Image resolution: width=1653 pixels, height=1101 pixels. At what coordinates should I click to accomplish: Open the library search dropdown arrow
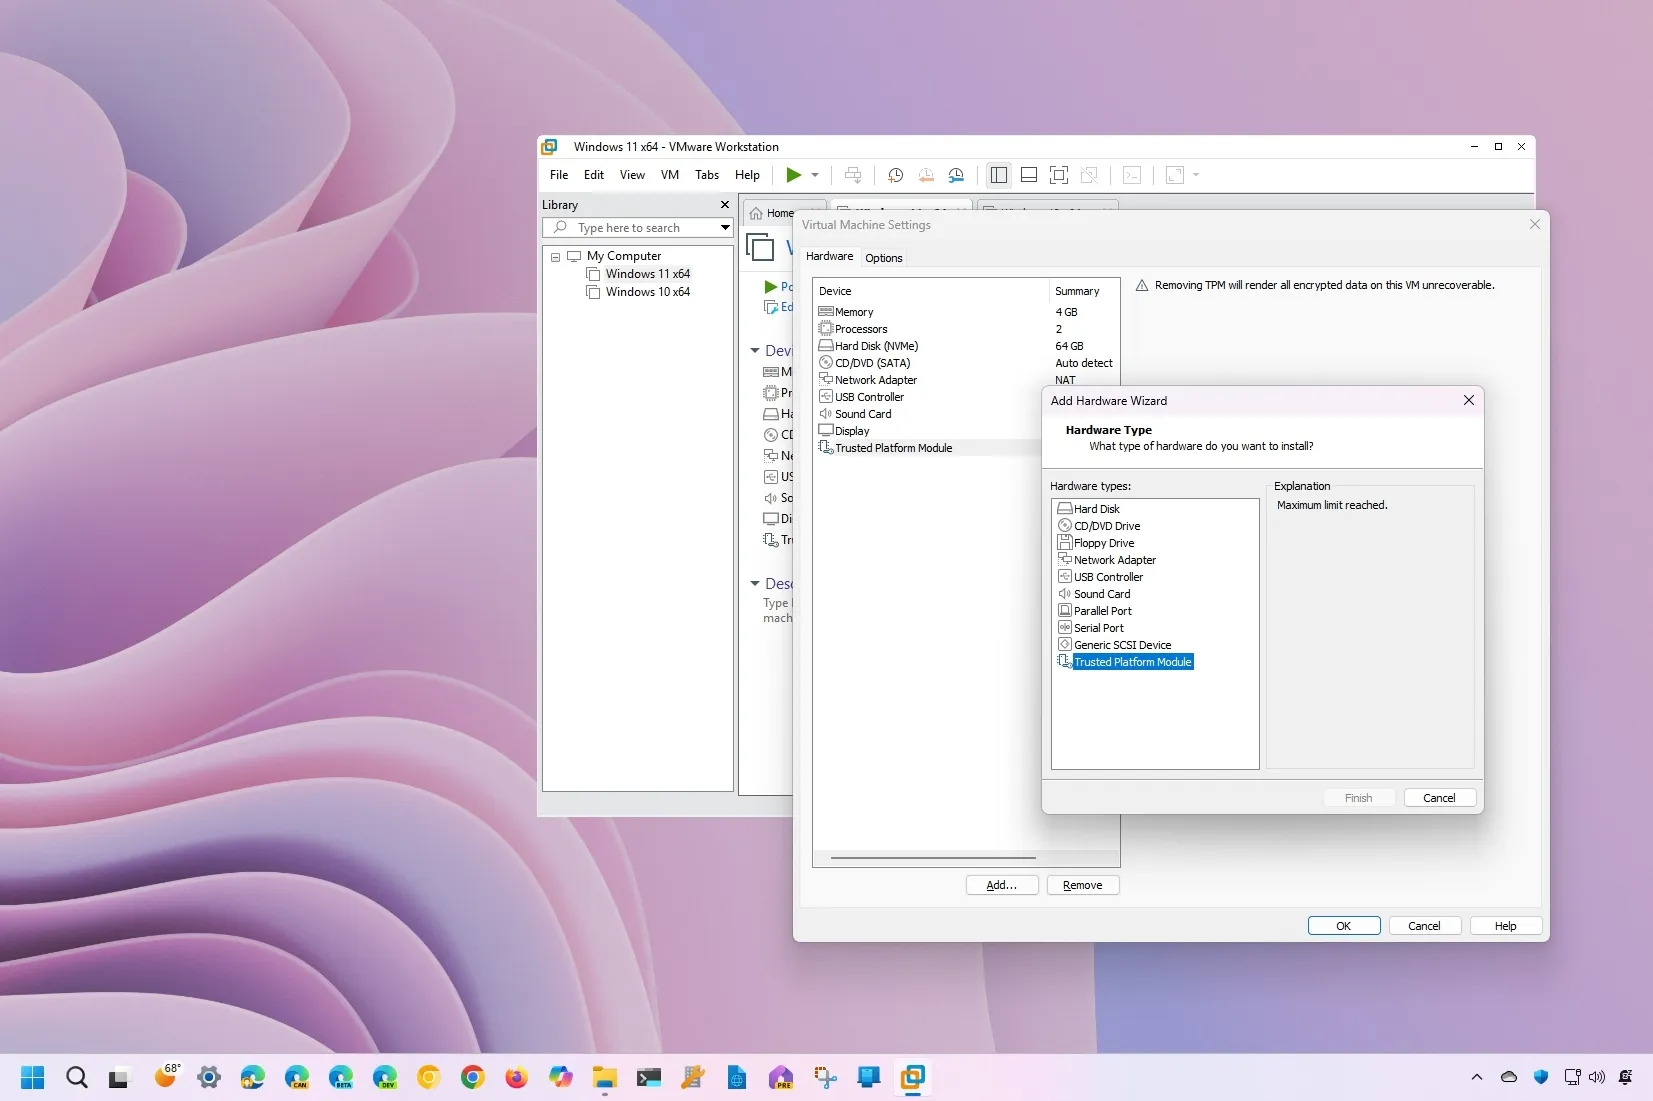723,227
